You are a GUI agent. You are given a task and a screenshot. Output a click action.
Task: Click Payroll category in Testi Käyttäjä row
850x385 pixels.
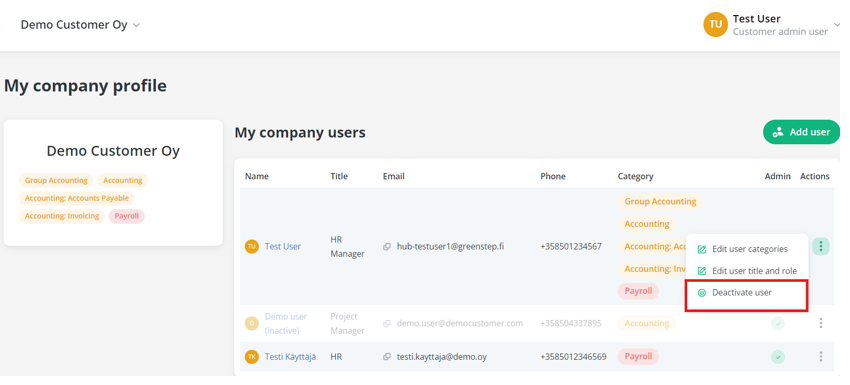(x=638, y=357)
